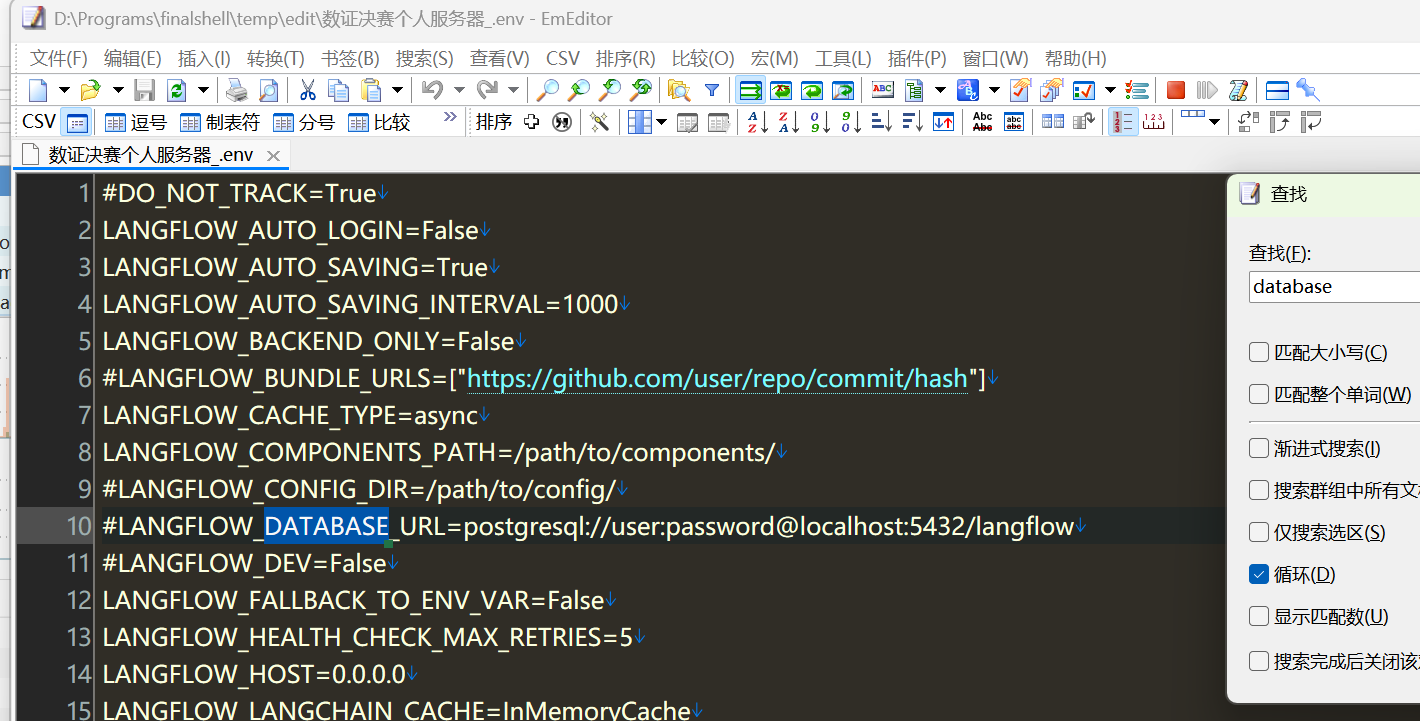
Task: Click the Undo arrow icon
Action: 432,90
